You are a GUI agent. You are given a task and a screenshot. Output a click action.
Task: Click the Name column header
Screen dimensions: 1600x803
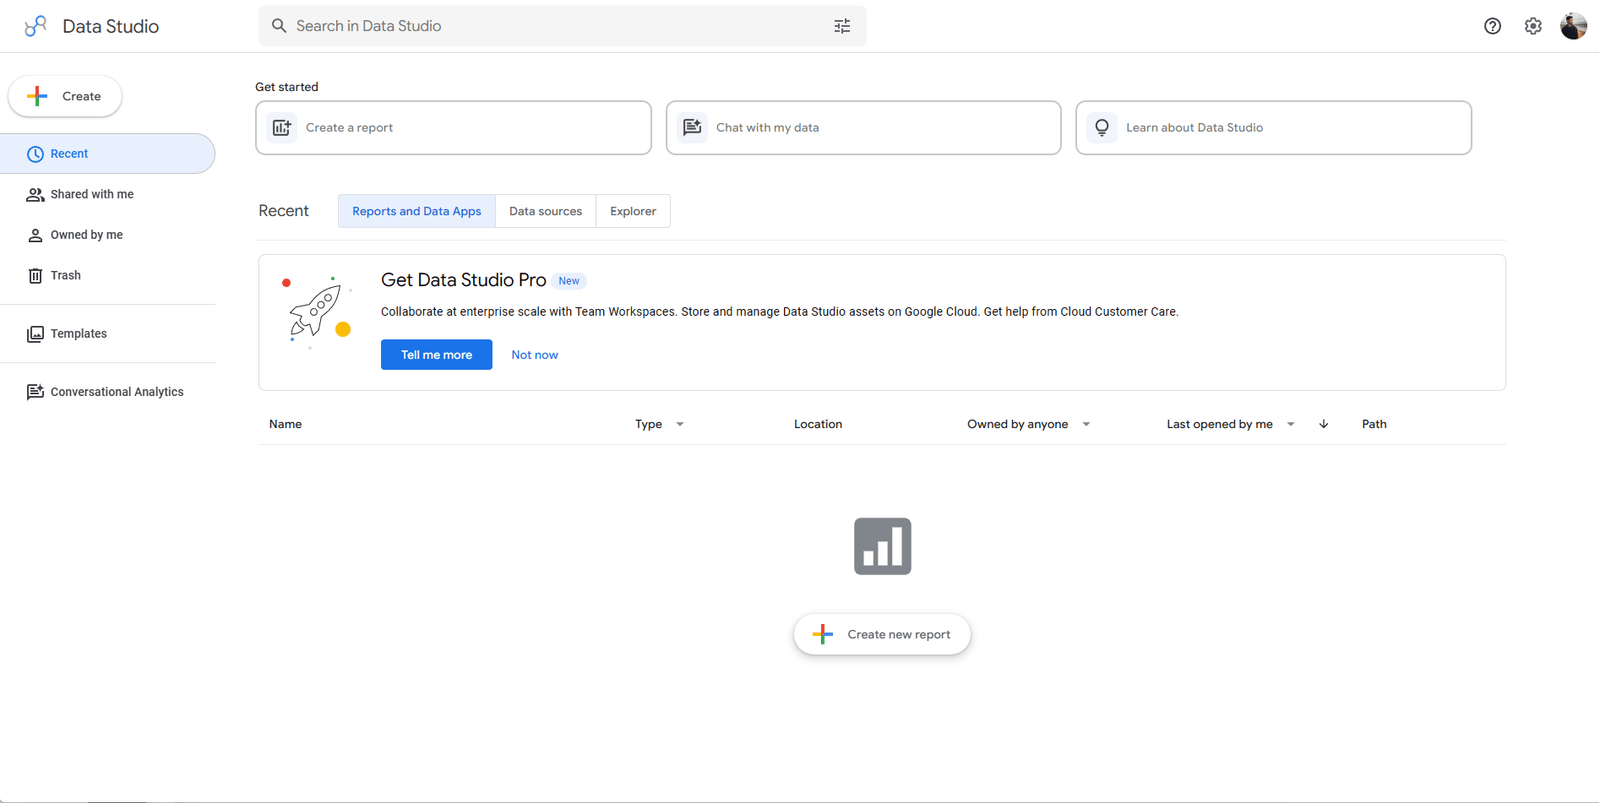coord(285,424)
